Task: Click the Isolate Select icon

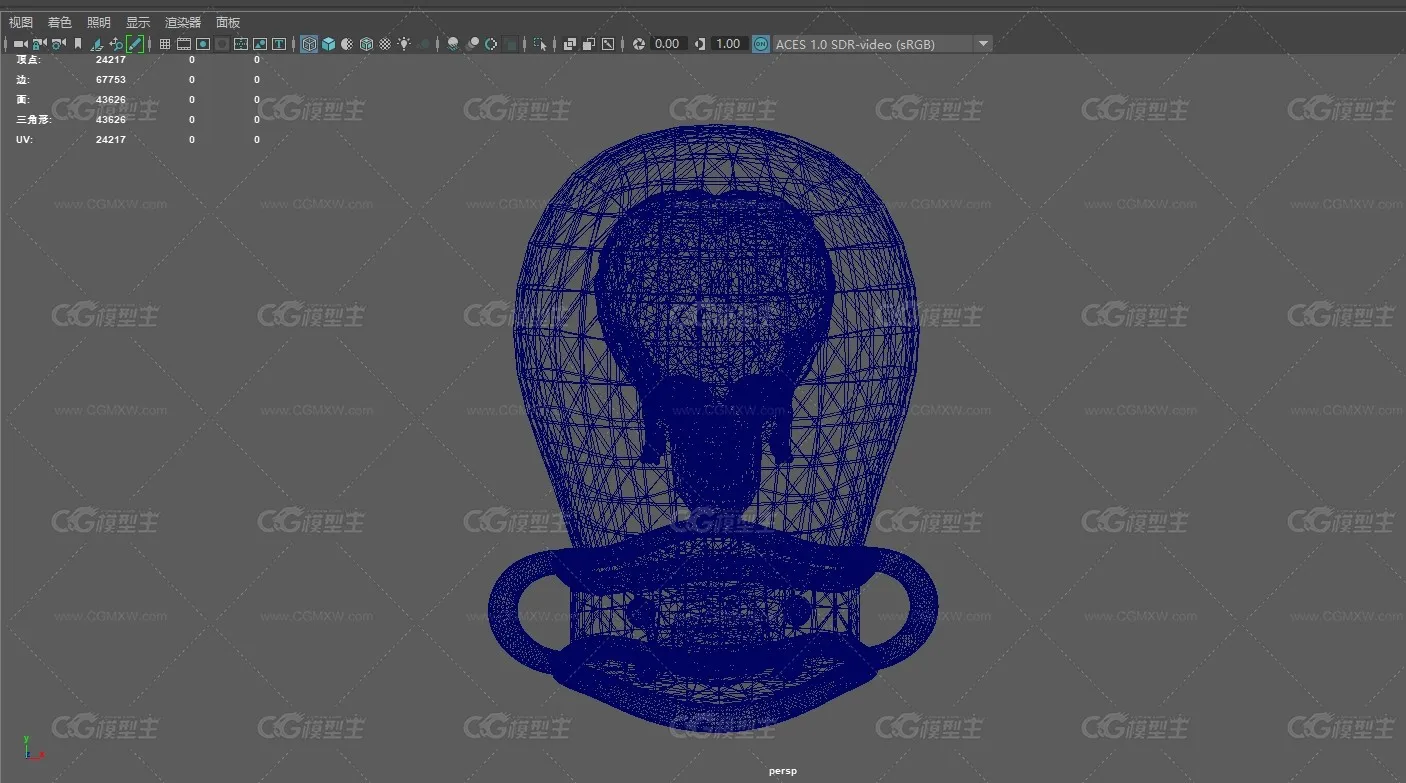Action: [x=540, y=44]
